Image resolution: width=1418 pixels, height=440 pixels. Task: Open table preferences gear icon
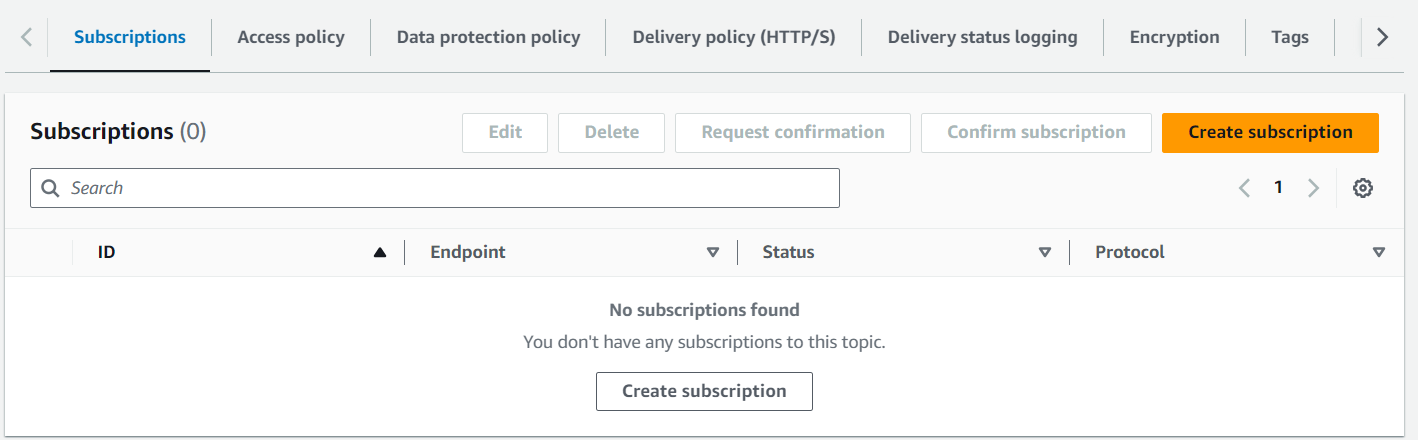pyautogui.click(x=1362, y=188)
